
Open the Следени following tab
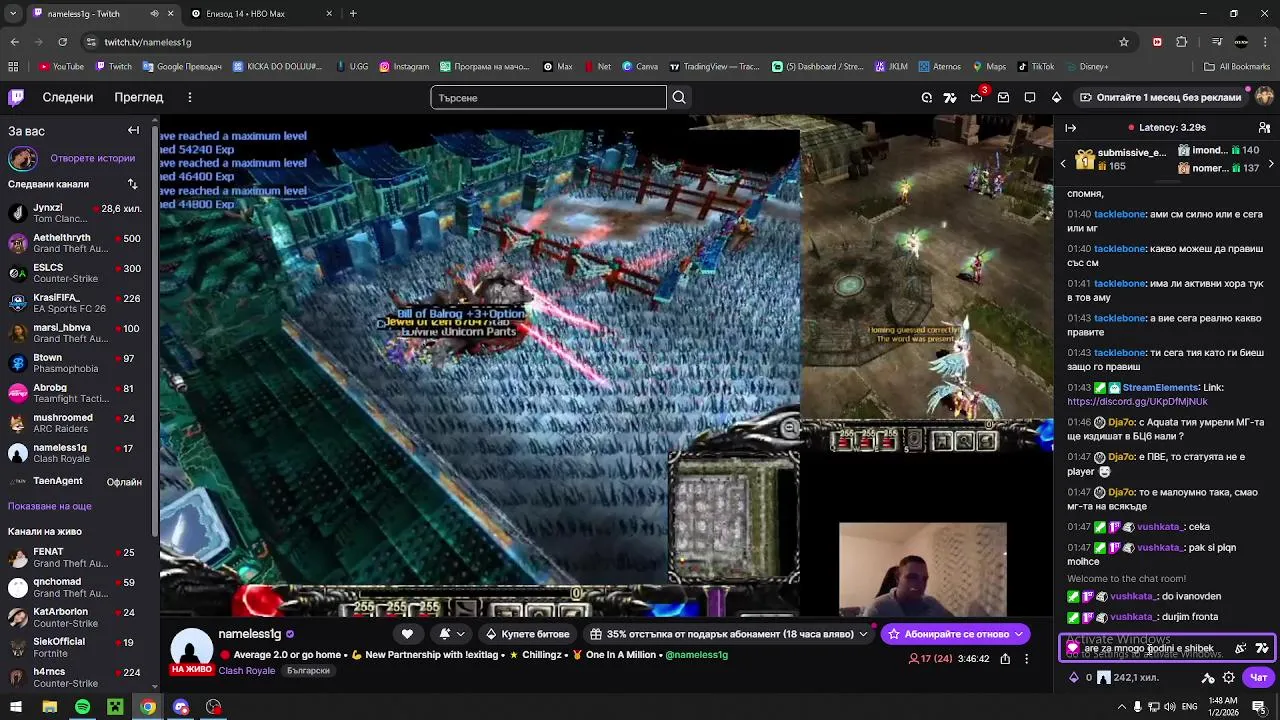[68, 97]
